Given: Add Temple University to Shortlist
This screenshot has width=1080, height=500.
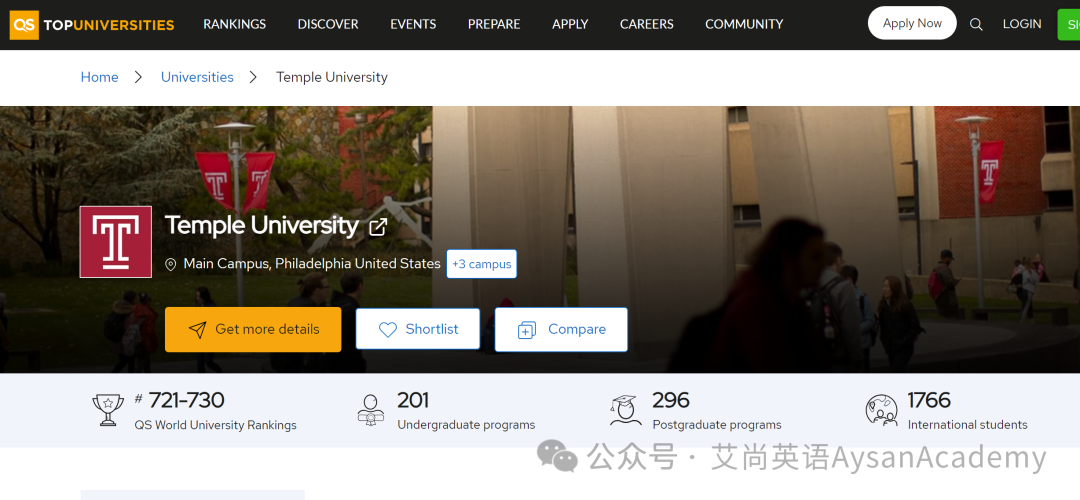Looking at the screenshot, I should click(x=417, y=329).
